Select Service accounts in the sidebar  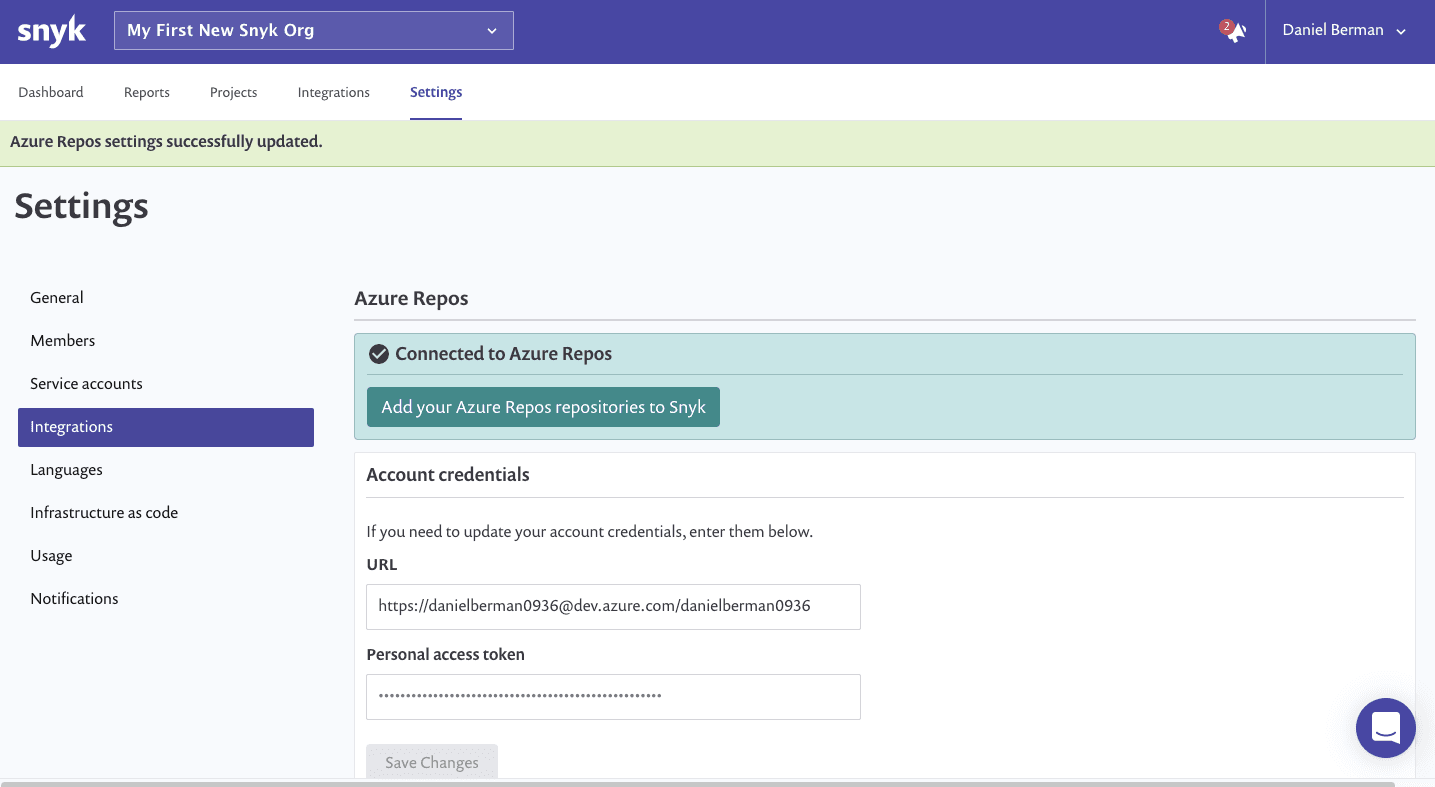pyautogui.click(x=166, y=384)
